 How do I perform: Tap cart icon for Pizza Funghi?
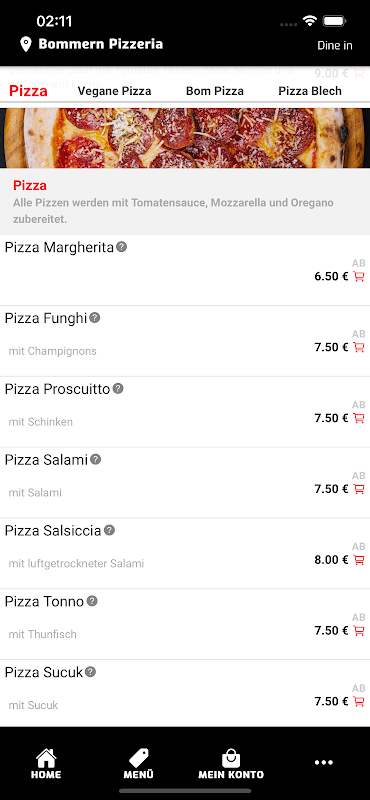coord(359,347)
